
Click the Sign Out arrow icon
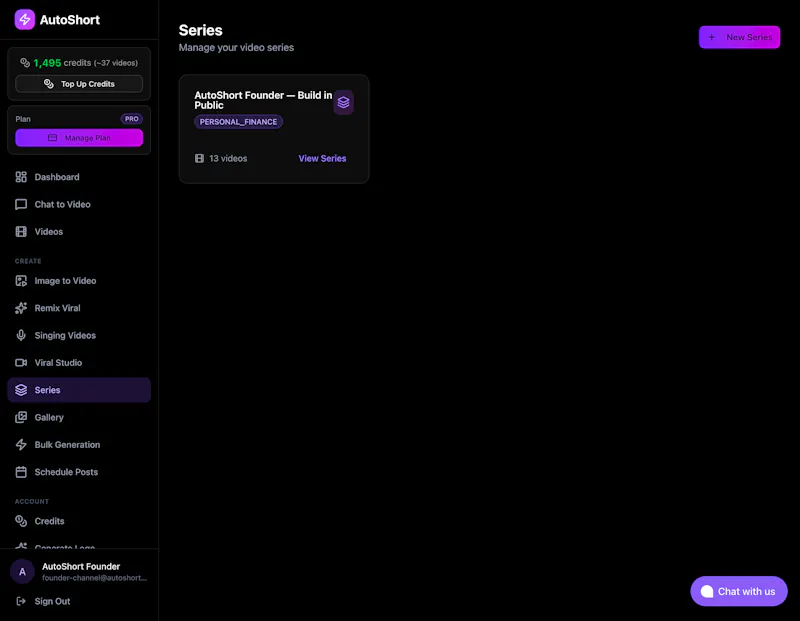(x=21, y=601)
